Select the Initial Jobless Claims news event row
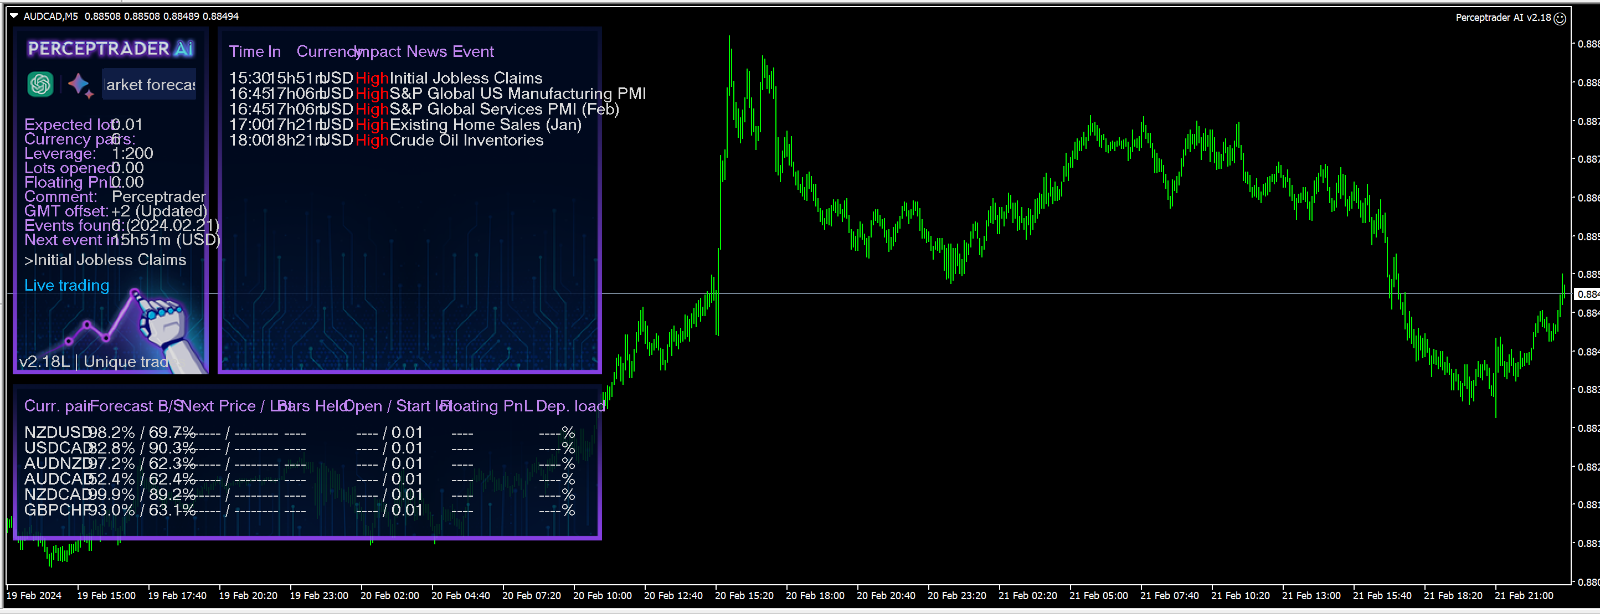This screenshot has width=1600, height=614. [465, 78]
